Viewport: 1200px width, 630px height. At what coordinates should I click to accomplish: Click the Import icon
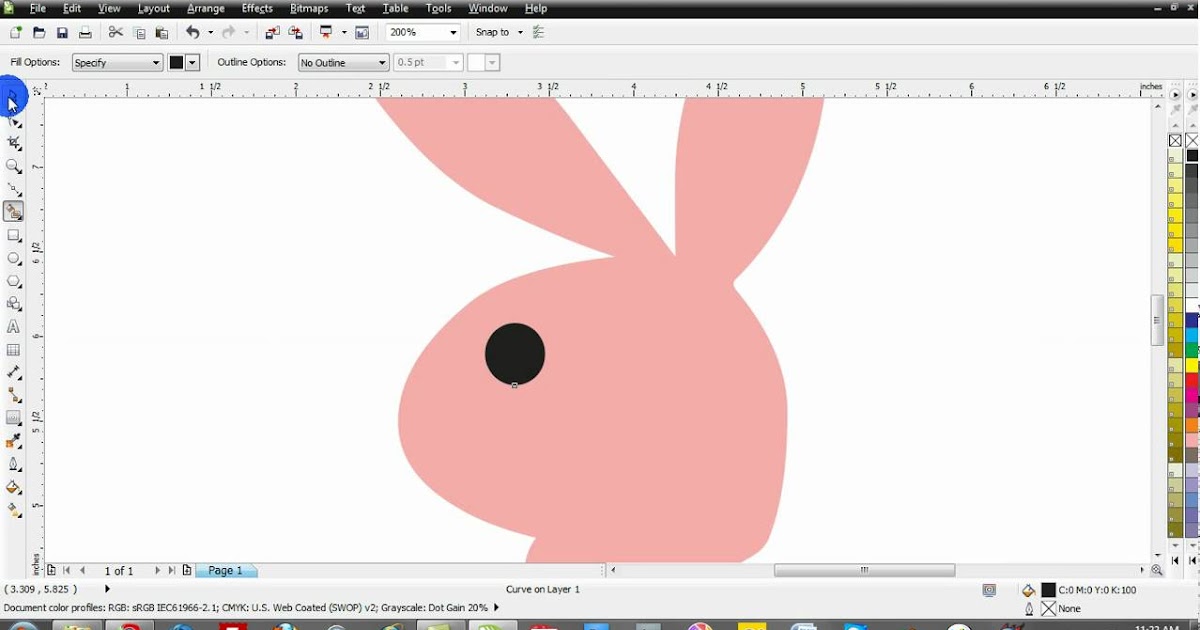point(272,33)
